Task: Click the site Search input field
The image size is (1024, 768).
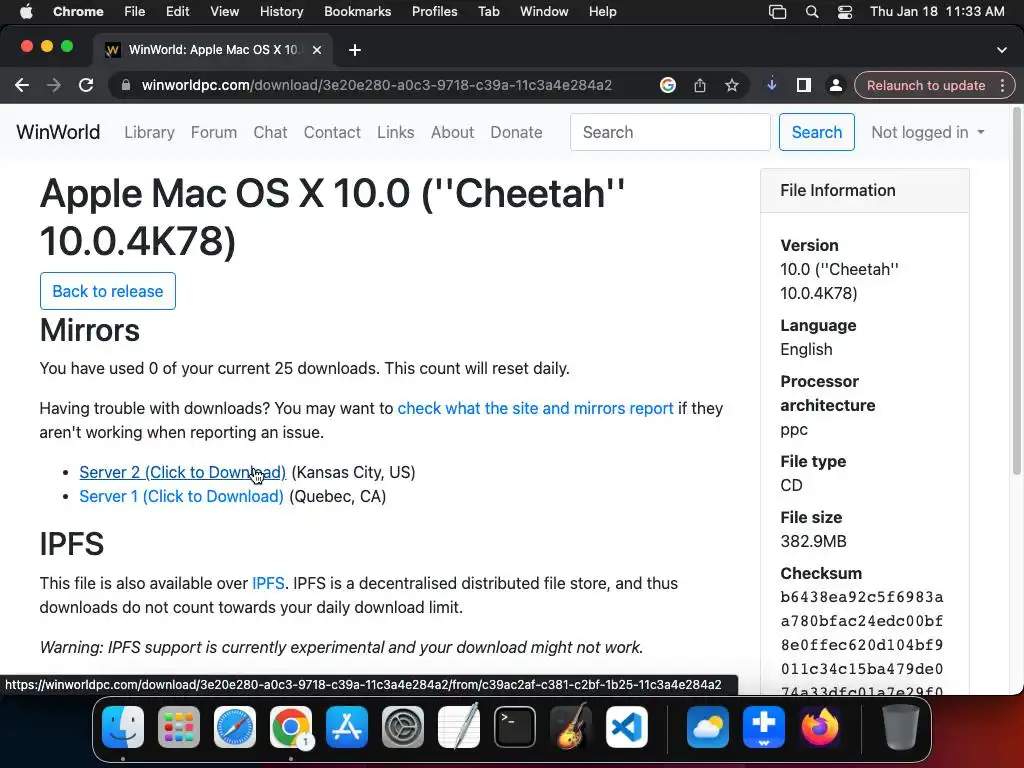Action: pos(670,132)
